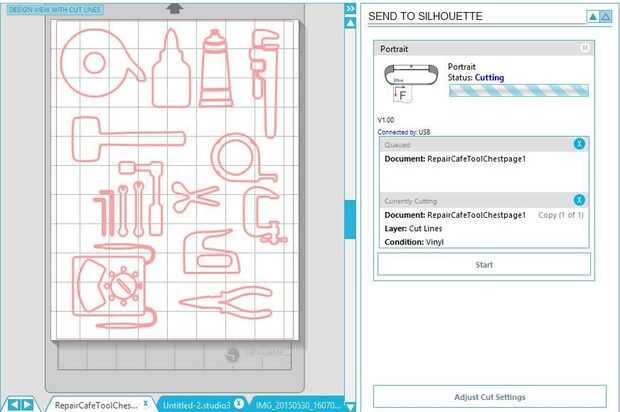620x412 pixels.
Task: Close the RepairCafeToolChes... tab
Action: pyautogui.click(x=146, y=403)
